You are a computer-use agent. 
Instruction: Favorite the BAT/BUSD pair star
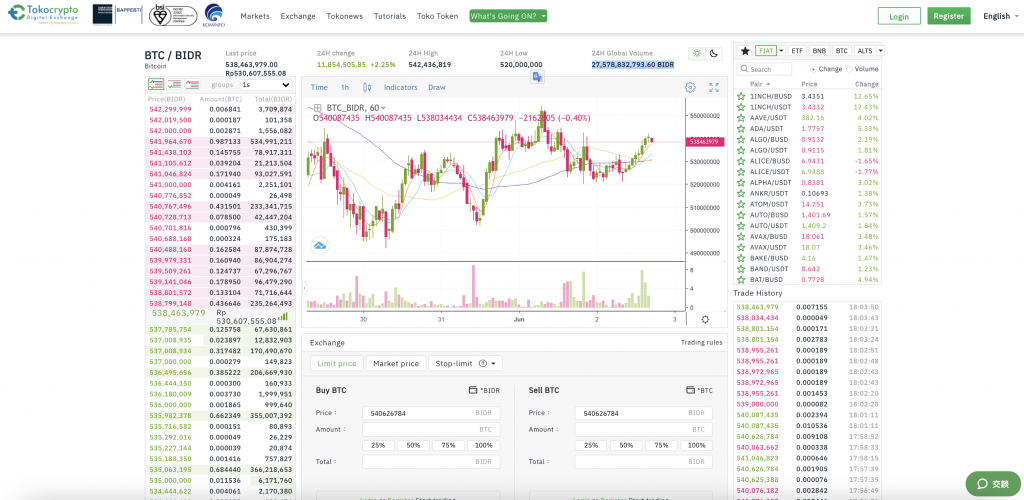point(741,279)
